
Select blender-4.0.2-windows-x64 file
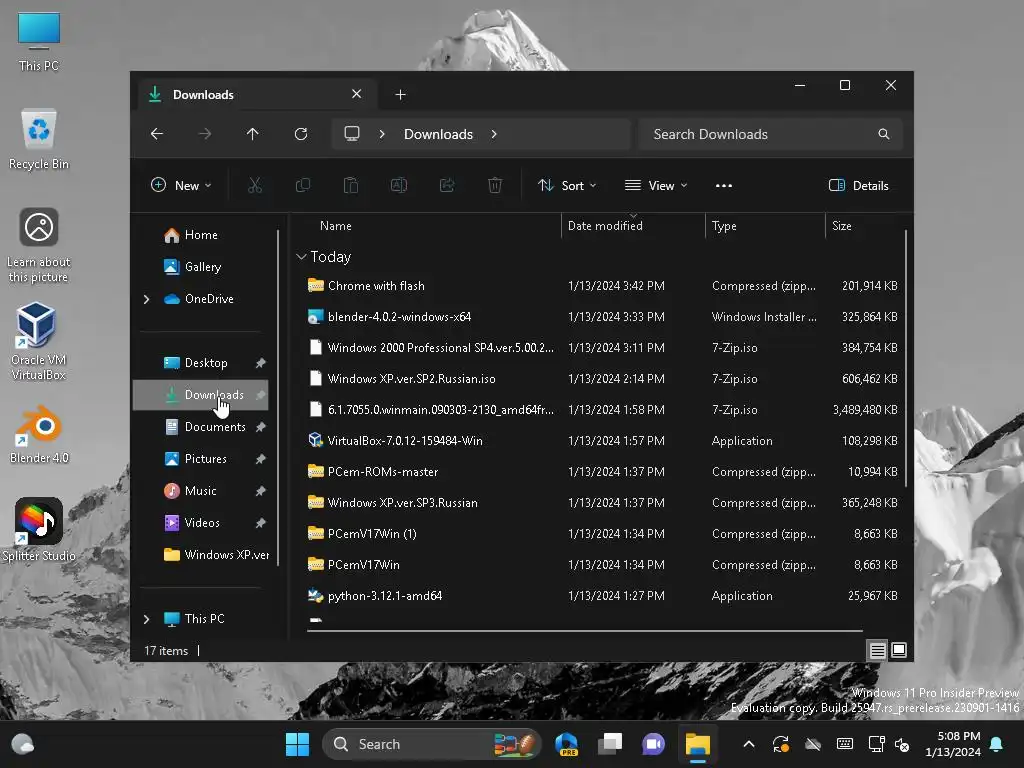tap(601, 317)
